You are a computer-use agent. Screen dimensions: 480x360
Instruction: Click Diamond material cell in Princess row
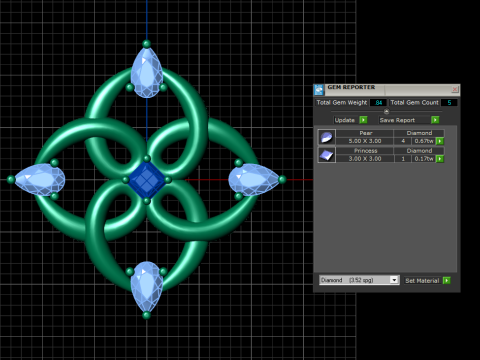[x=419, y=151]
